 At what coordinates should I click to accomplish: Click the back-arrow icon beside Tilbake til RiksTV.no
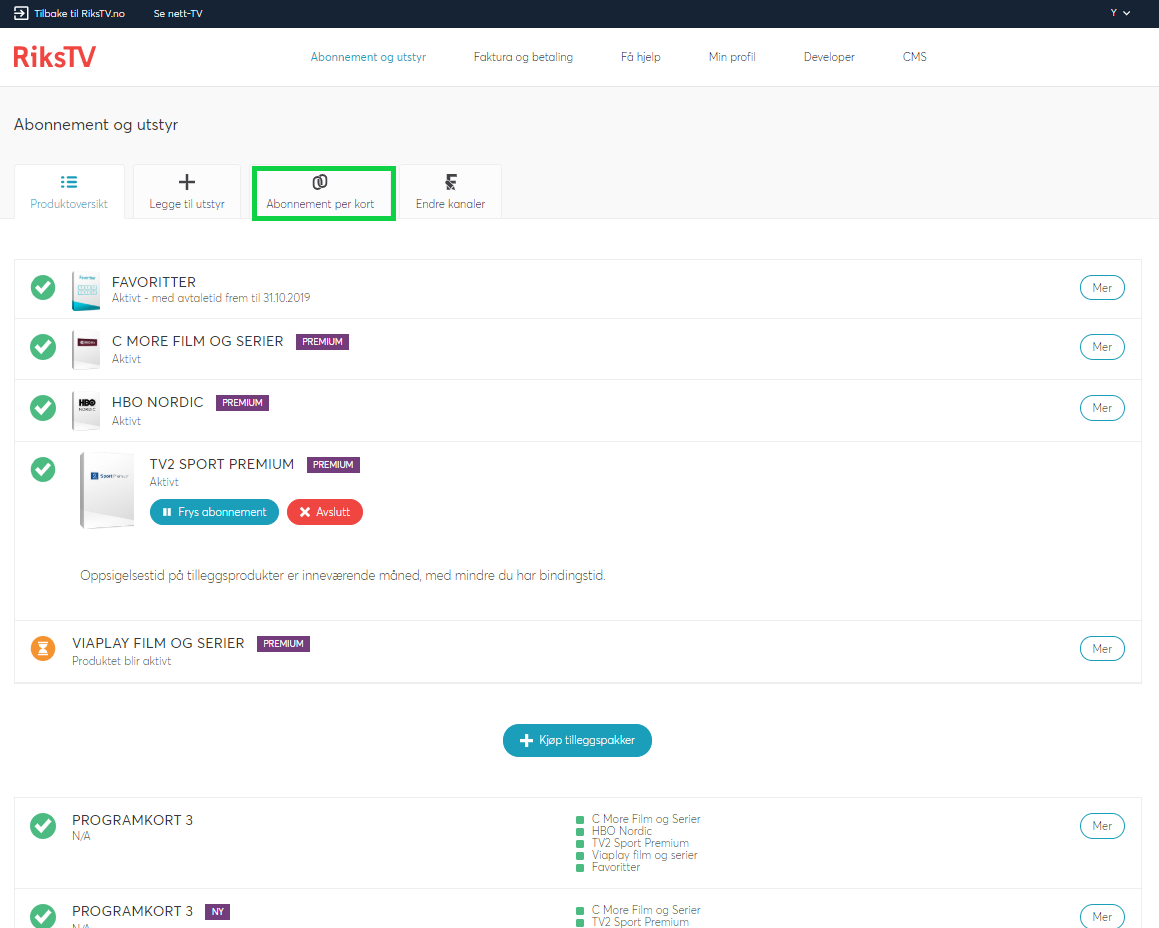point(21,13)
